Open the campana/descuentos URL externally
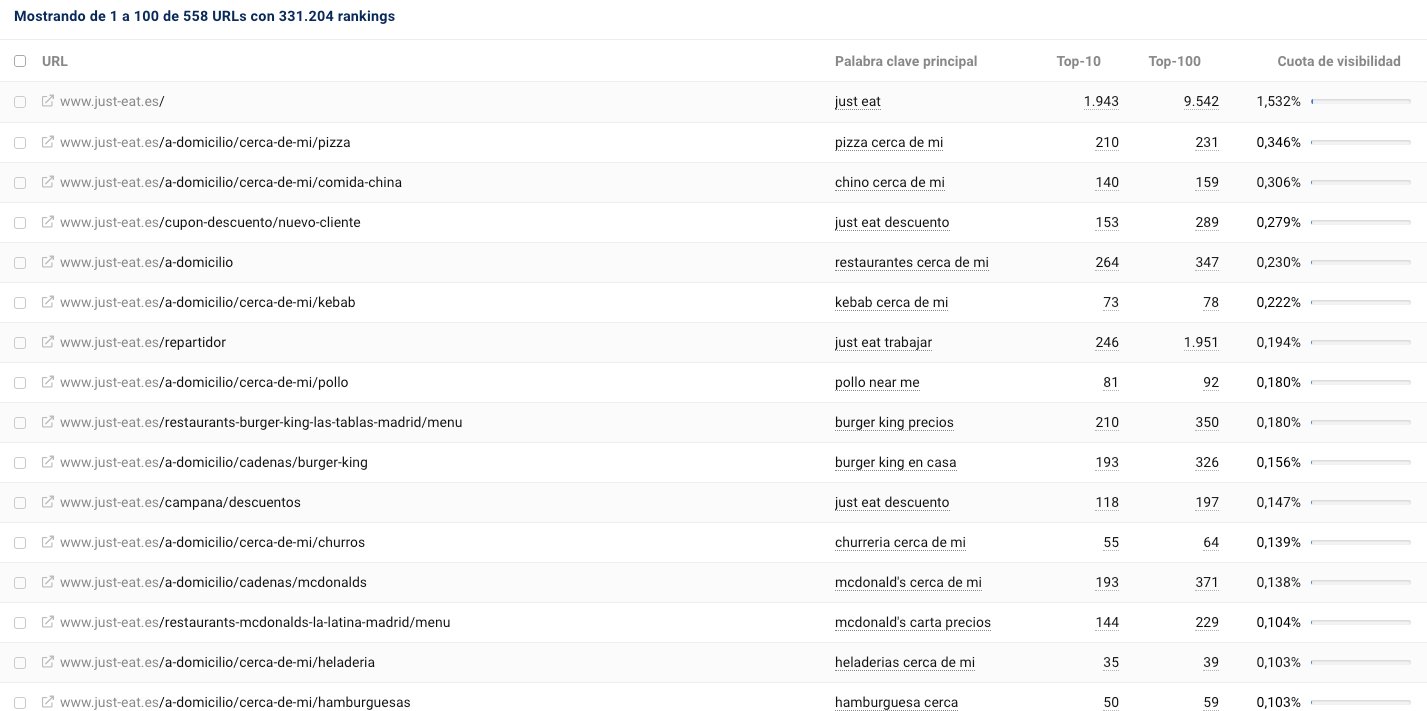The width and height of the screenshot is (1427, 711). pyautogui.click(x=47, y=502)
